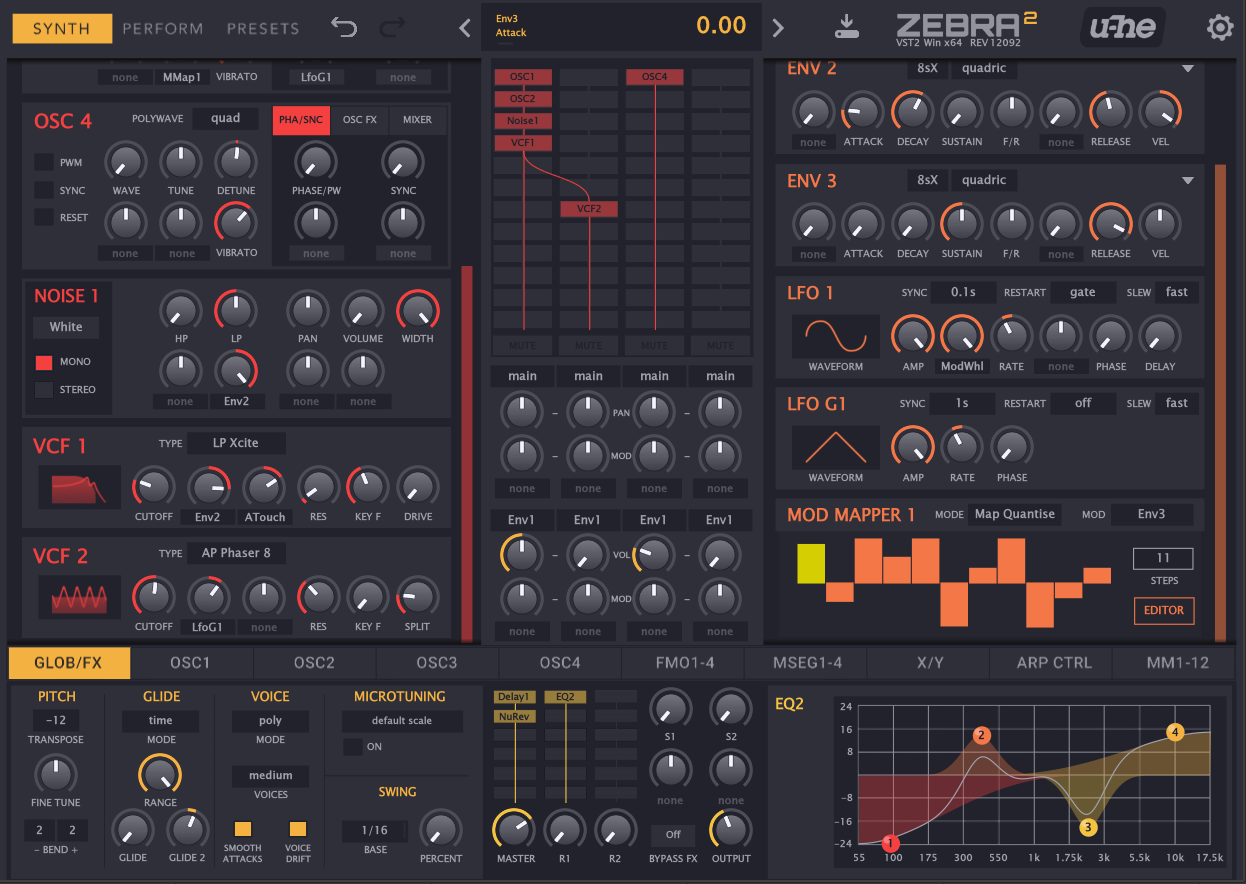
Task: Mute the first grid lane
Action: coord(522,346)
